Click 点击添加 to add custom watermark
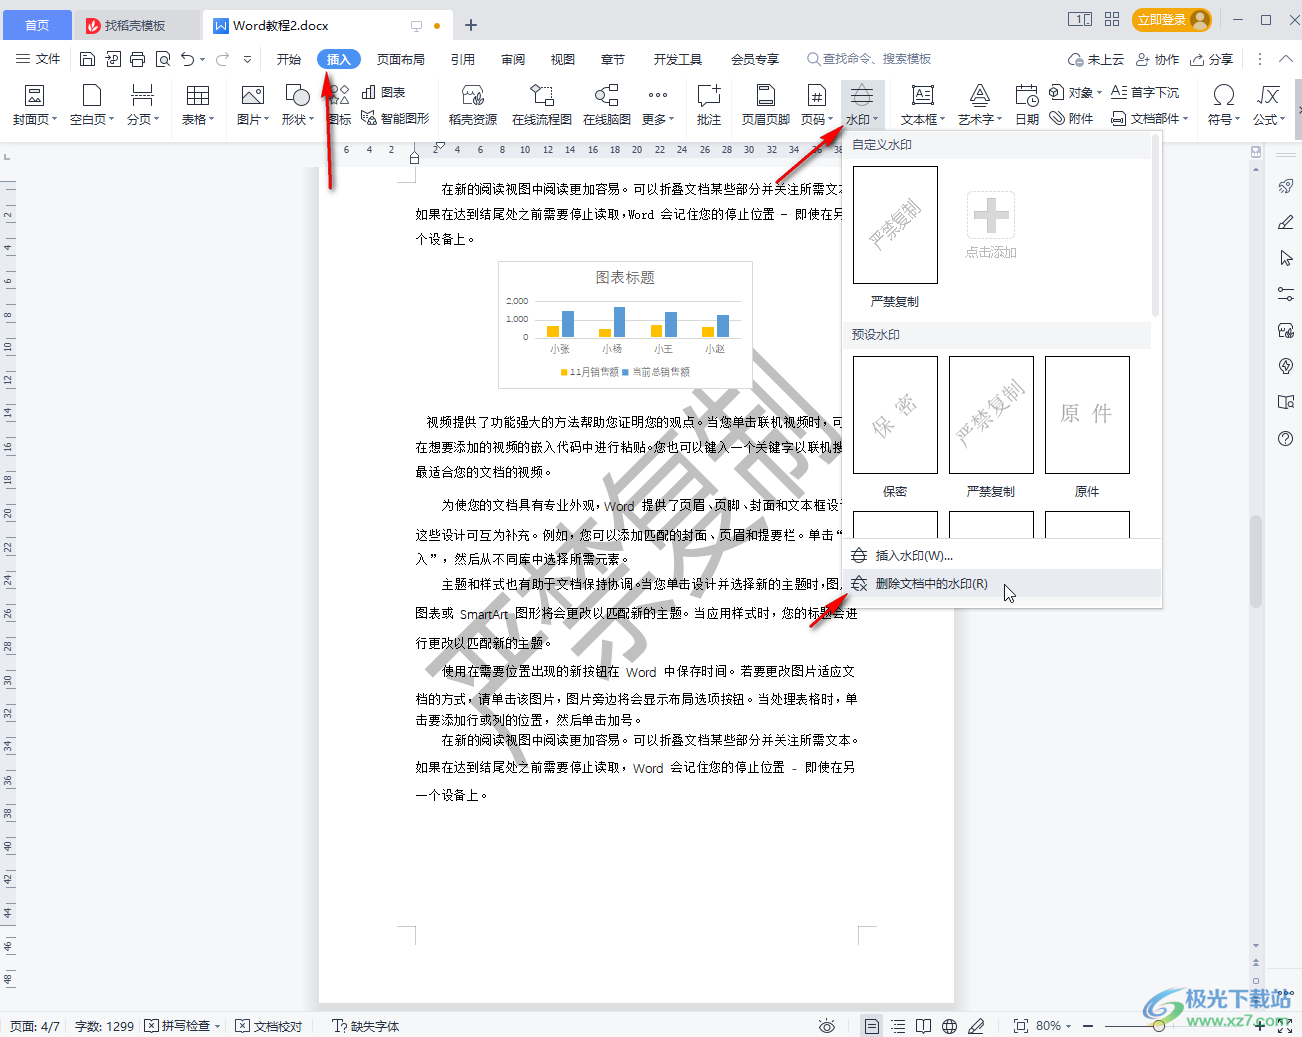1302x1037 pixels. (991, 225)
